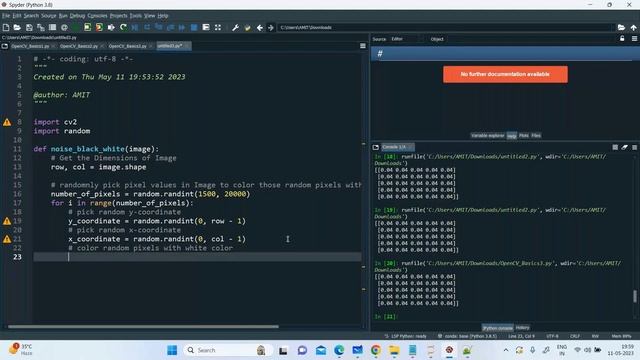Open the PYTHONPATH manager icon
This screenshot has height=360, width=640.
coord(247,27)
